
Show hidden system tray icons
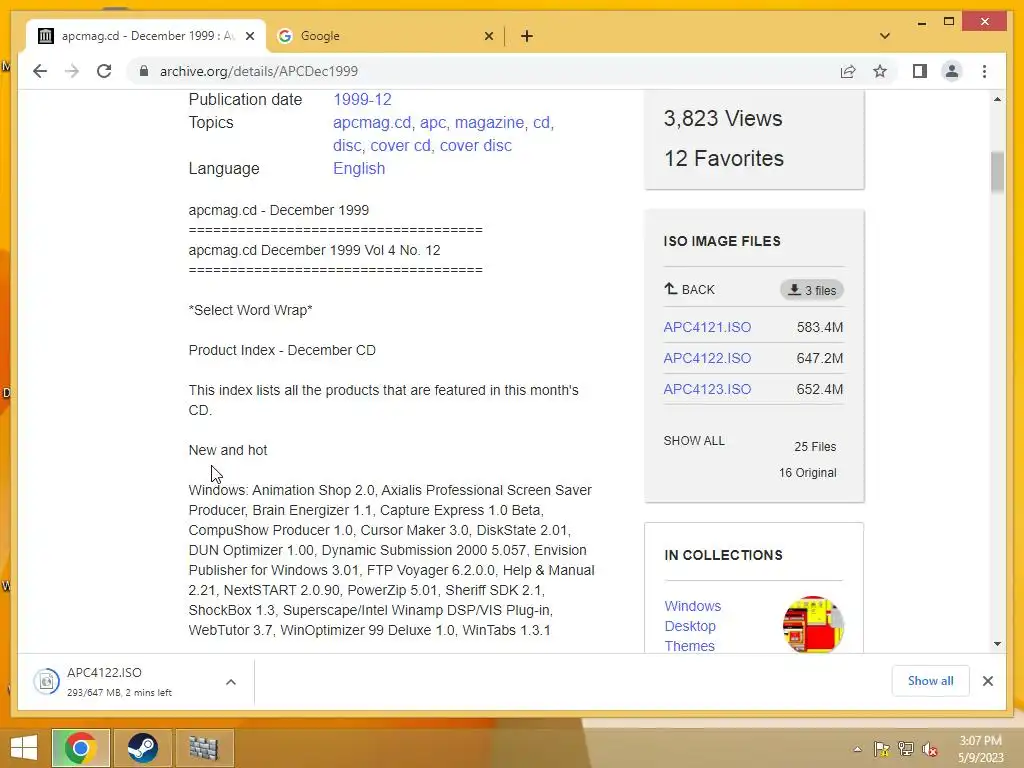coord(857,749)
